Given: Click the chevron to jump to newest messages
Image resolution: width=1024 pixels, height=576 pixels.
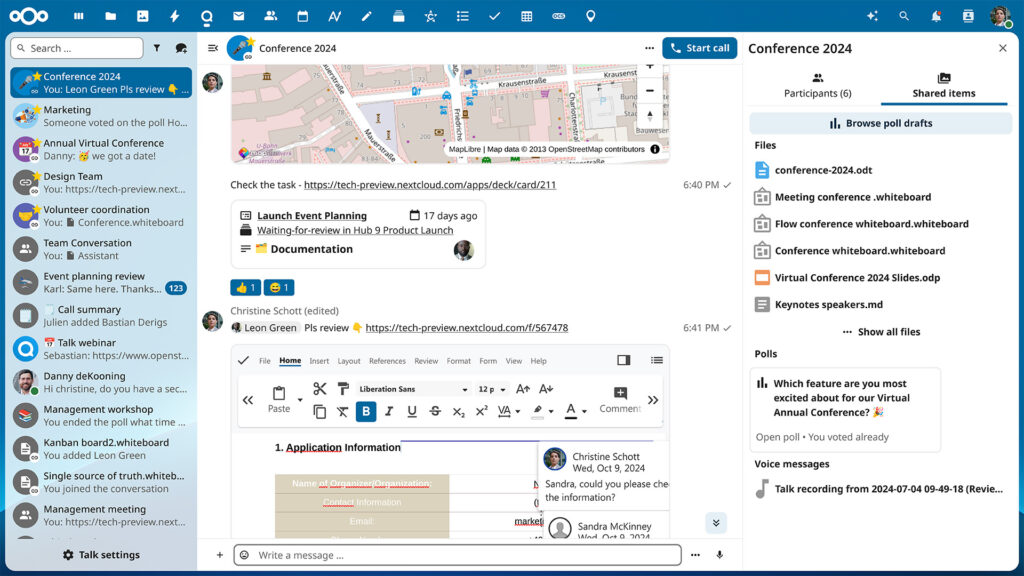Looking at the screenshot, I should [715, 522].
